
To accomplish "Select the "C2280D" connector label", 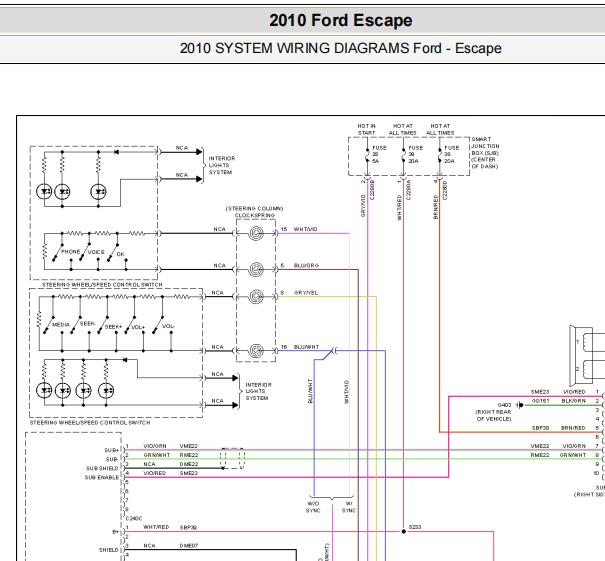I will [445, 190].
